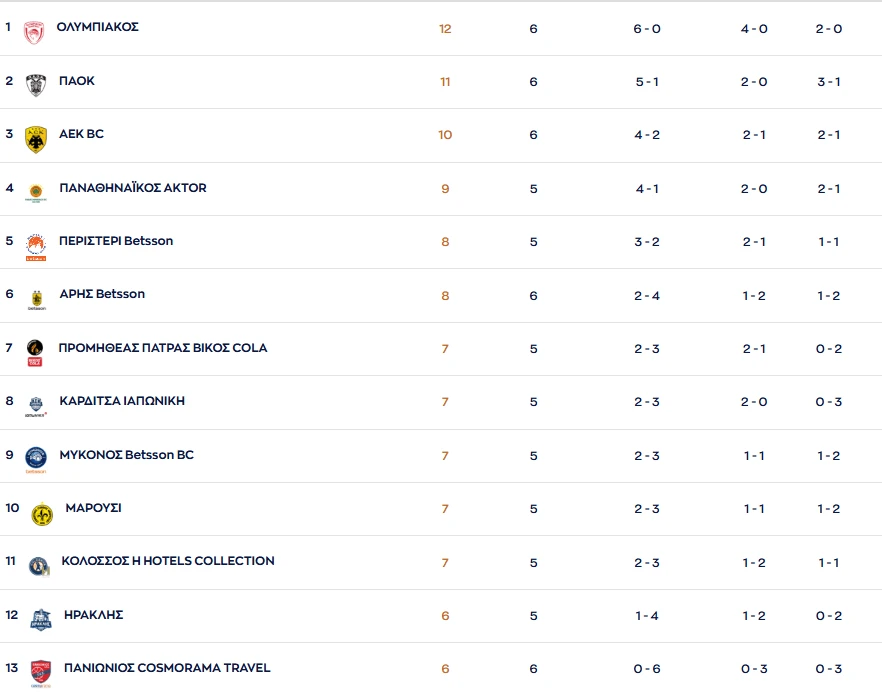Select Panionios's 0 - 6 win-loss record
Image resolution: width=882 pixels, height=695 pixels.
(647, 669)
